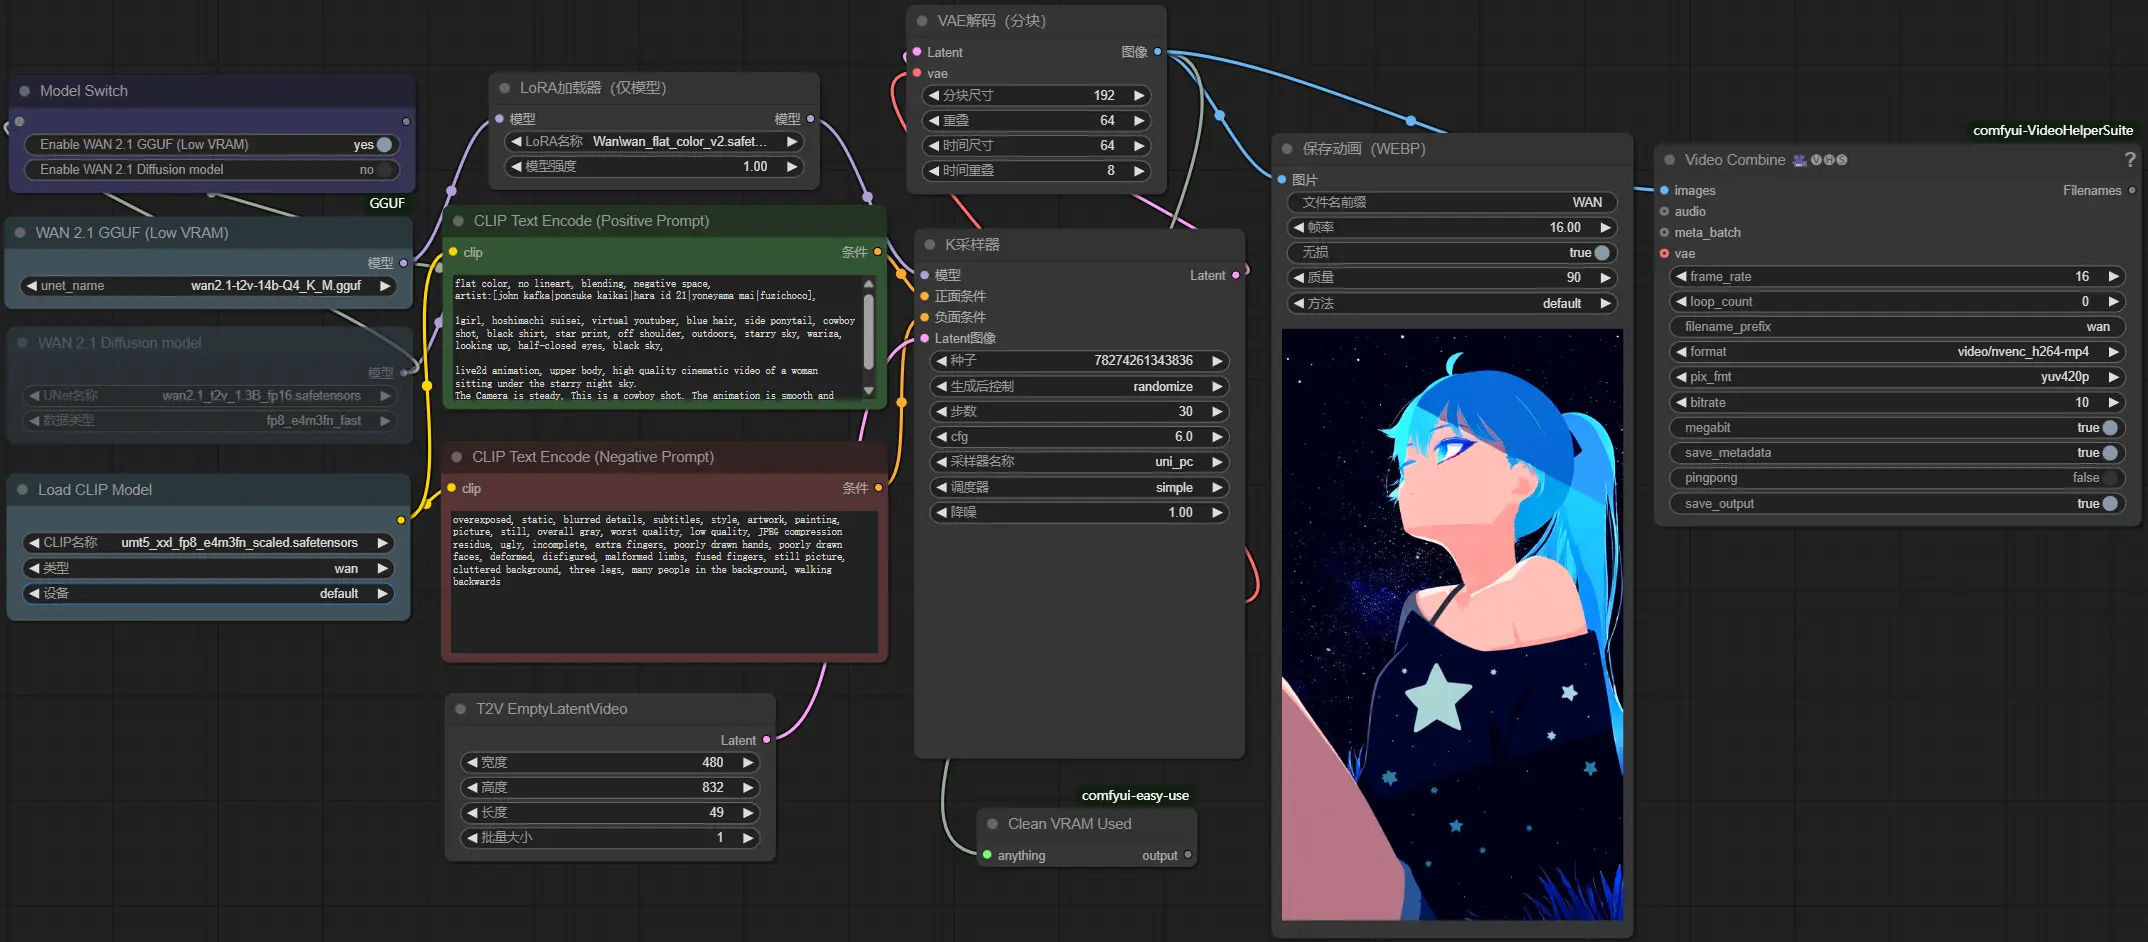Screen dimensions: 2148x942
Task: Toggle Enable WAN 2.1 GGUF (Low VRAM) switch
Action: point(383,145)
